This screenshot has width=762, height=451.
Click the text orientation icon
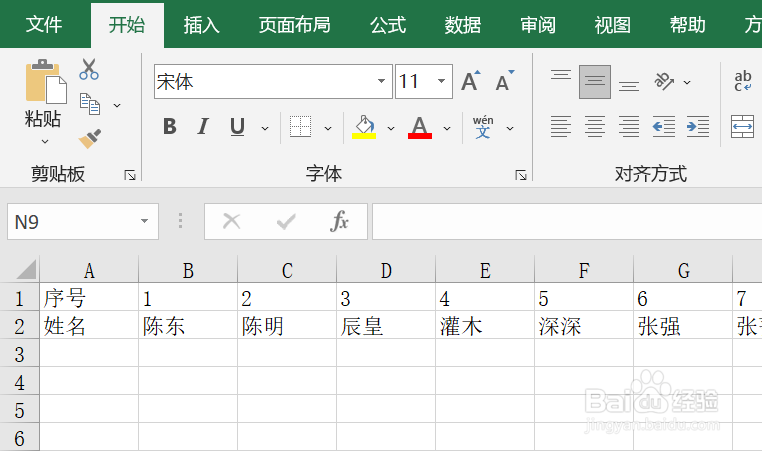664,81
